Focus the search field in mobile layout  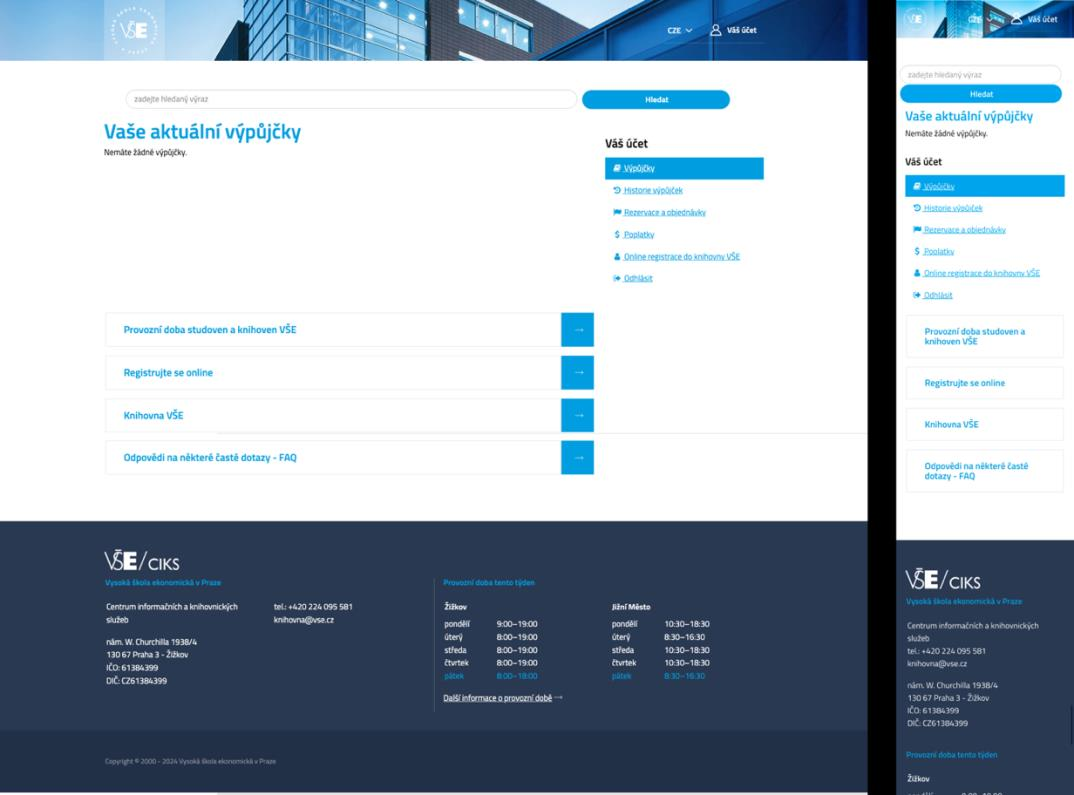click(x=981, y=75)
